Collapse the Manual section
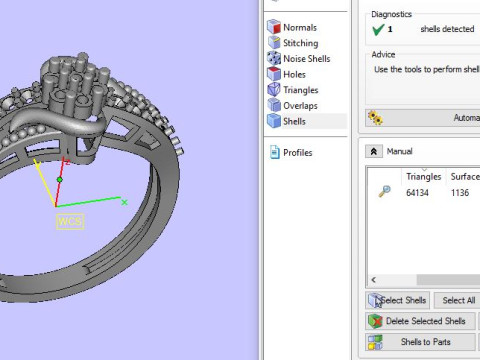The width and height of the screenshot is (480, 360). 374,151
